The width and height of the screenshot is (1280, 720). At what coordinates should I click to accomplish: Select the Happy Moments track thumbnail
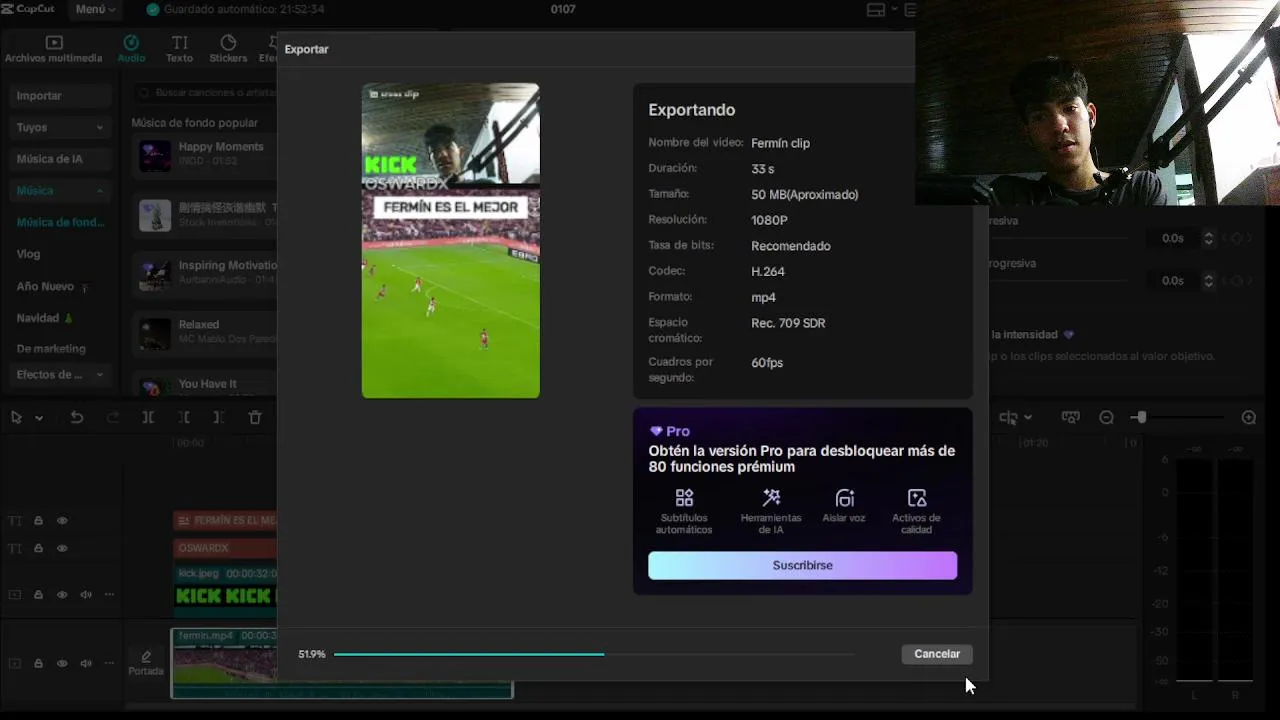155,154
